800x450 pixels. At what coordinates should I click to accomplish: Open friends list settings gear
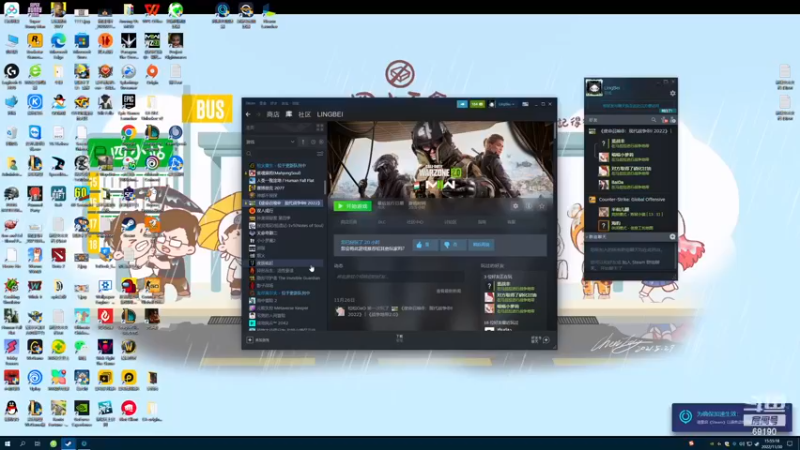[672, 93]
